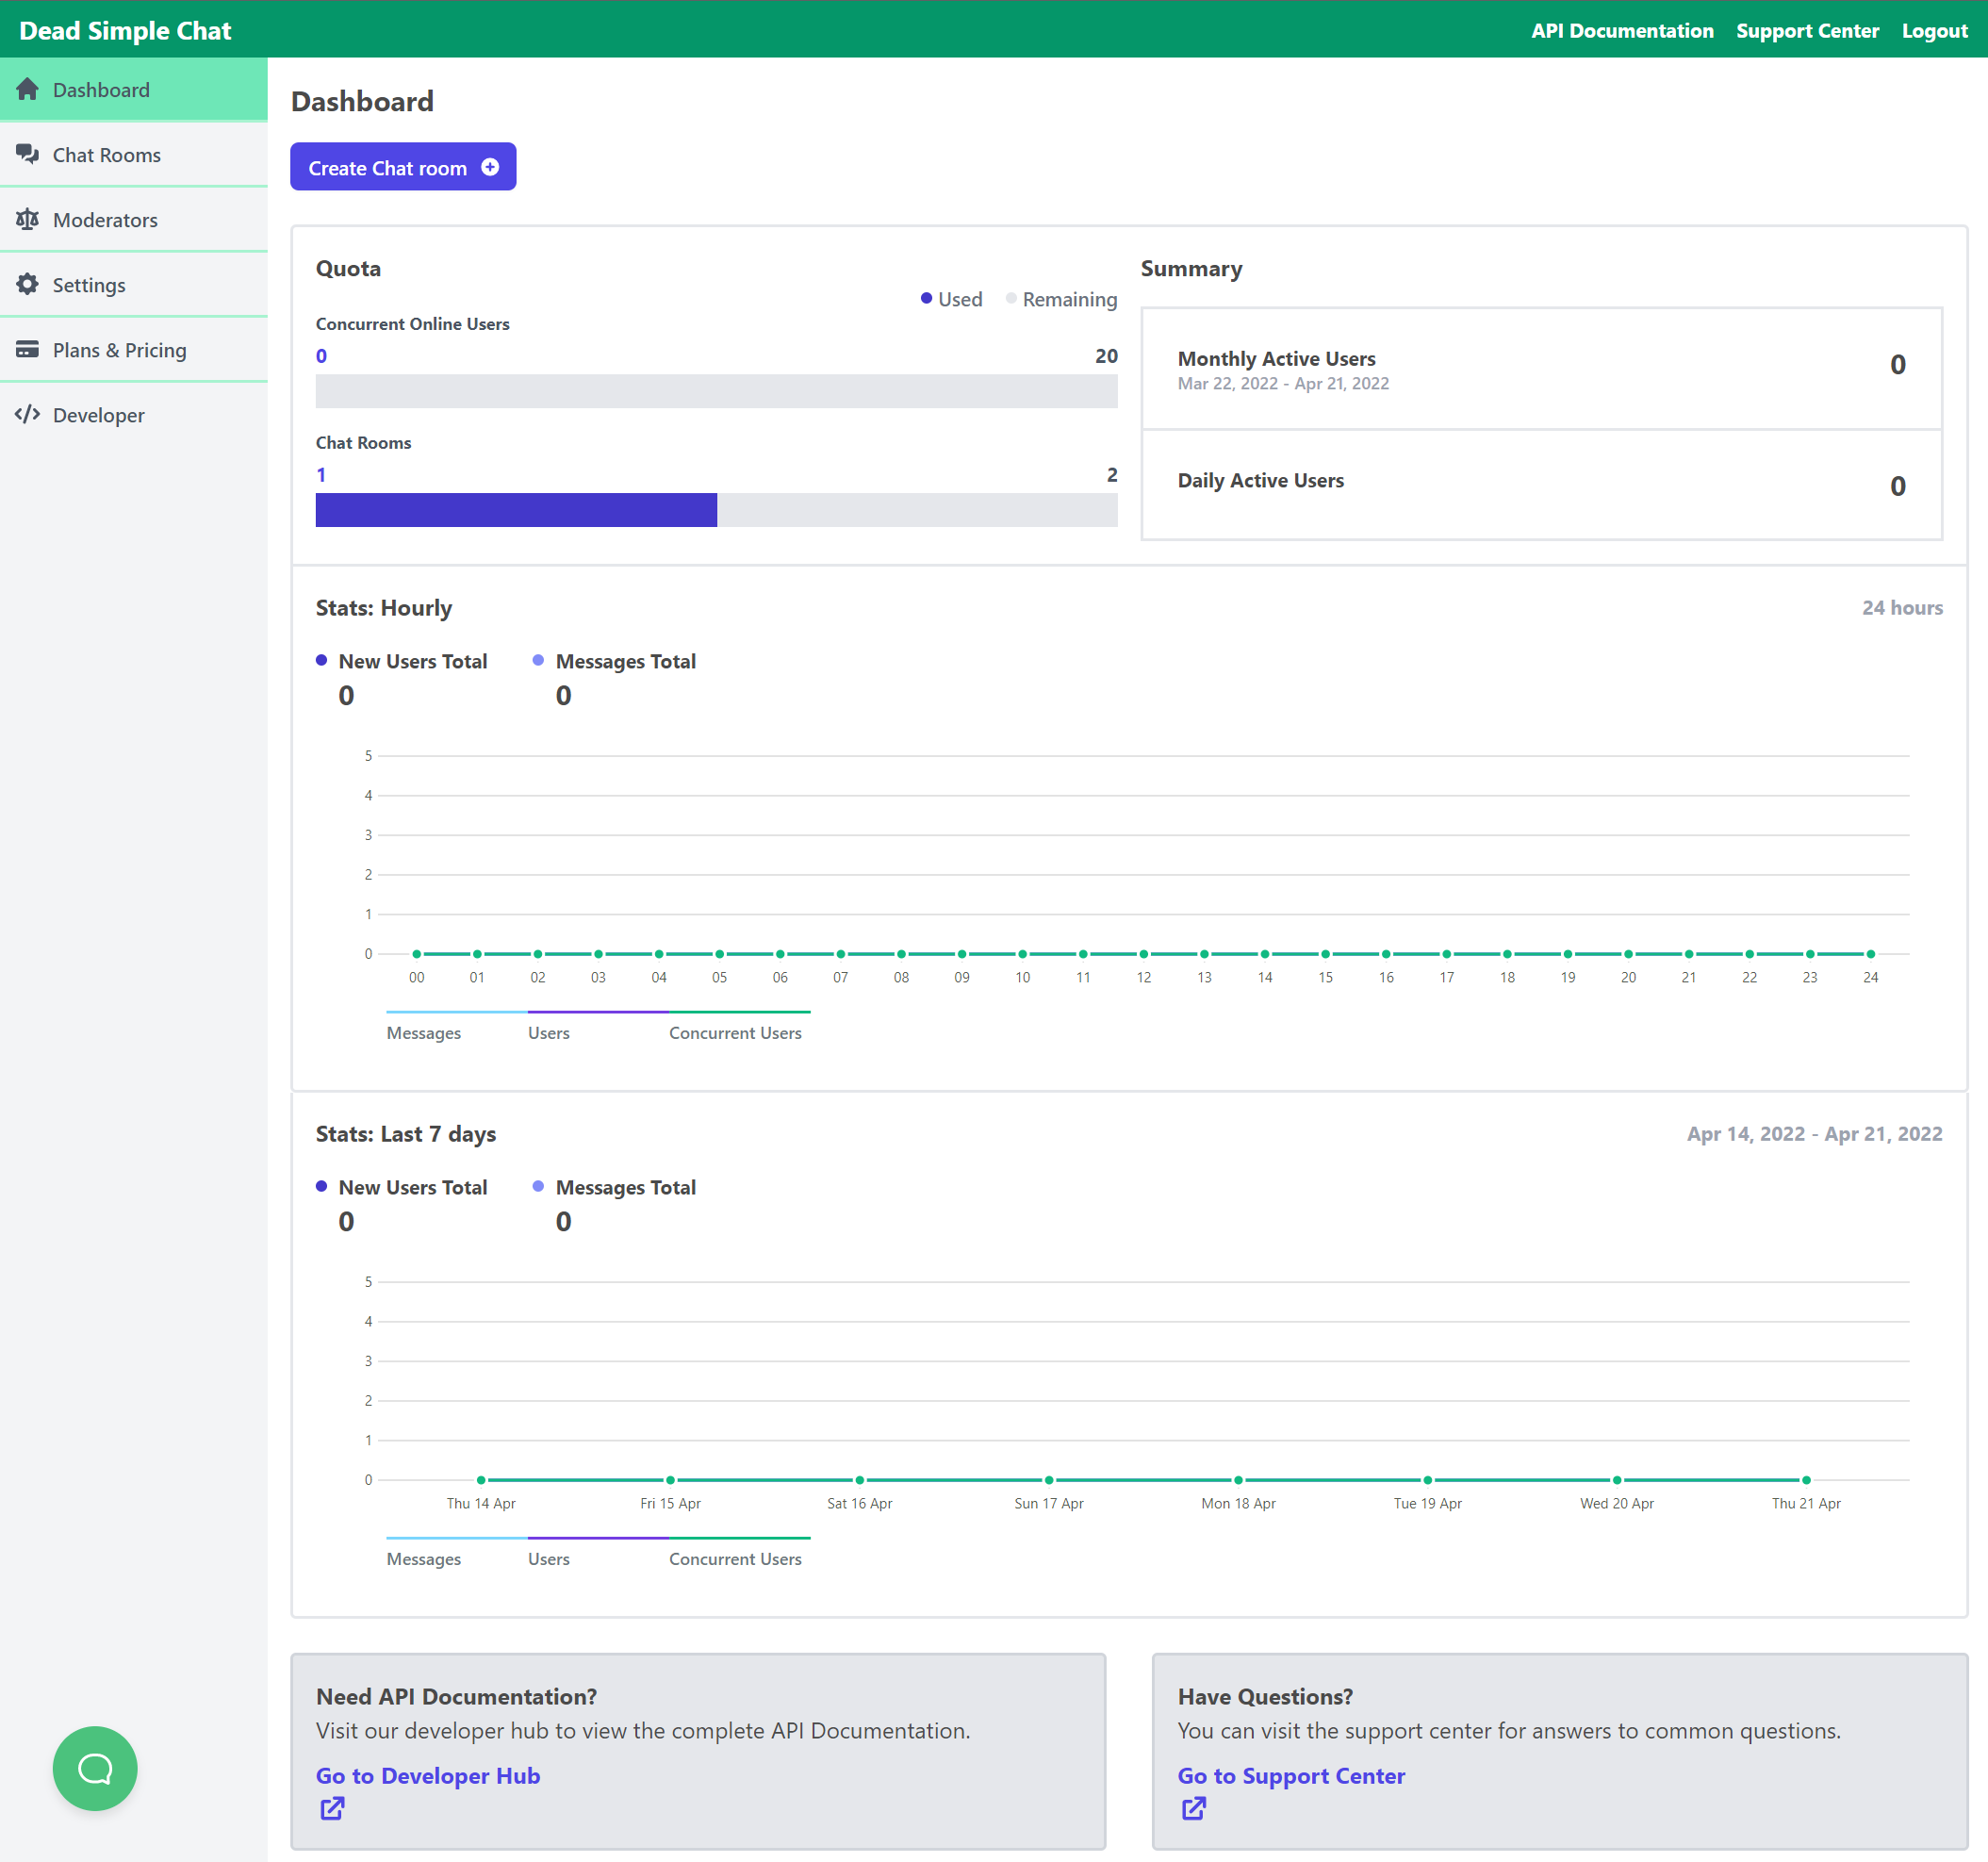Click the 'Summary' section heading
1988x1862 pixels.
pyautogui.click(x=1191, y=268)
